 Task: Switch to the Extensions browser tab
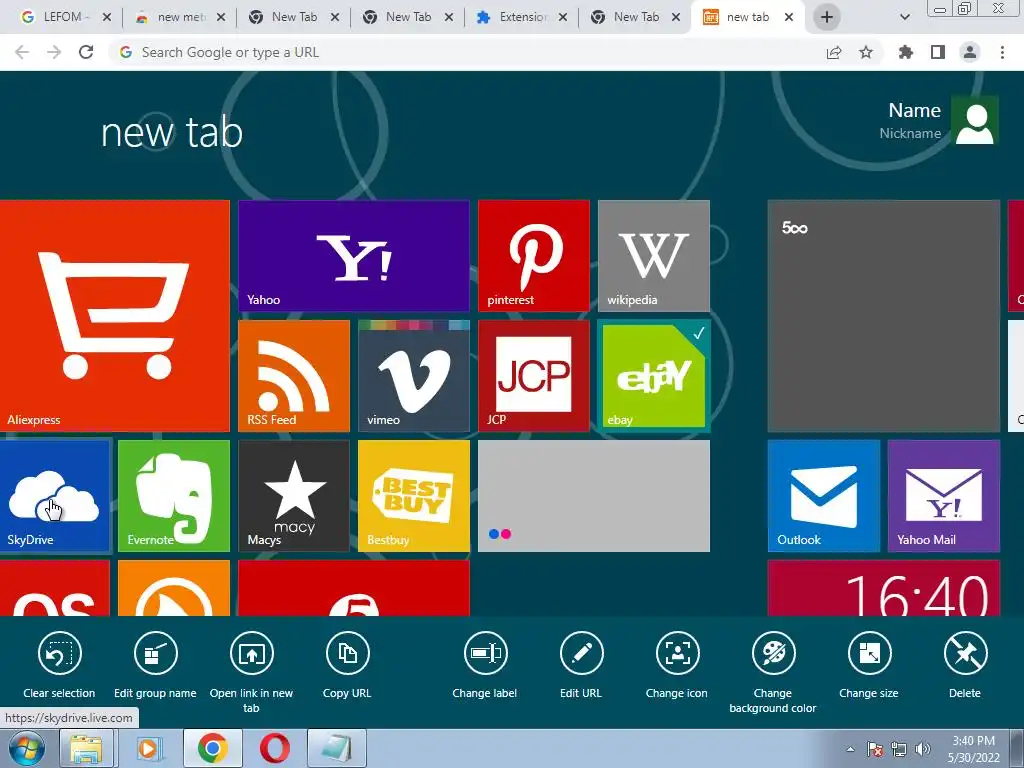(520, 17)
